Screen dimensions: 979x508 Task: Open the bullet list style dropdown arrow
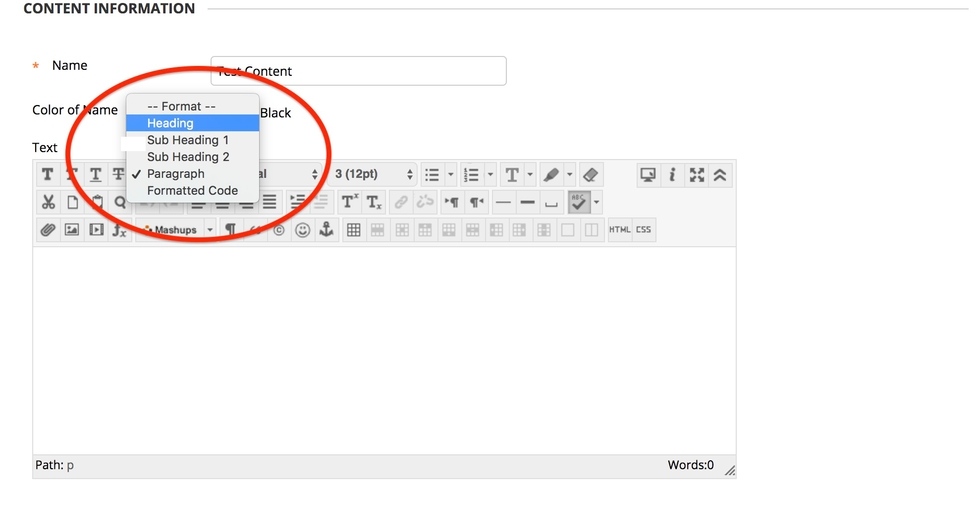(x=451, y=175)
